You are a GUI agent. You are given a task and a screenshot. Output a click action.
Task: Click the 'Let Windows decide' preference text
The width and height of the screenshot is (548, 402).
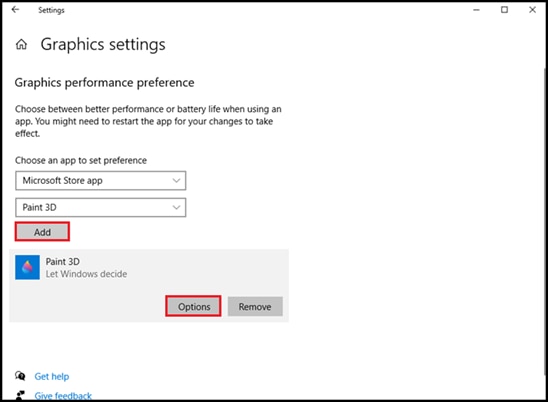click(86, 274)
